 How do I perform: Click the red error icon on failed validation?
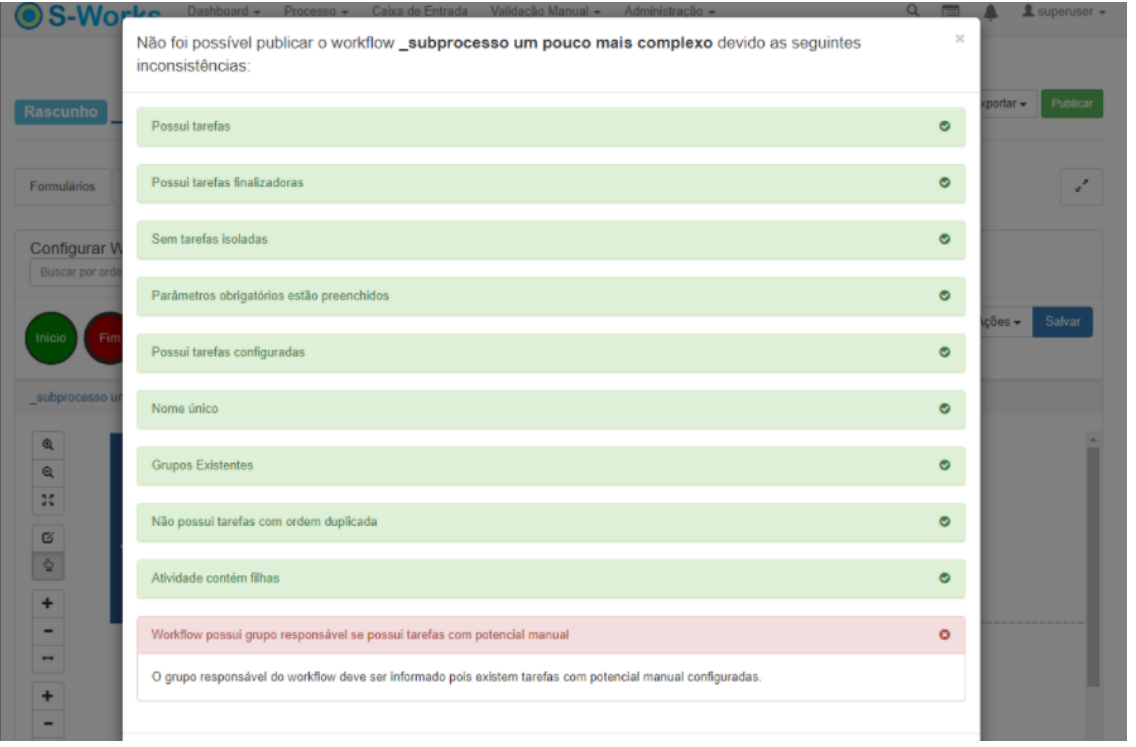tap(944, 635)
